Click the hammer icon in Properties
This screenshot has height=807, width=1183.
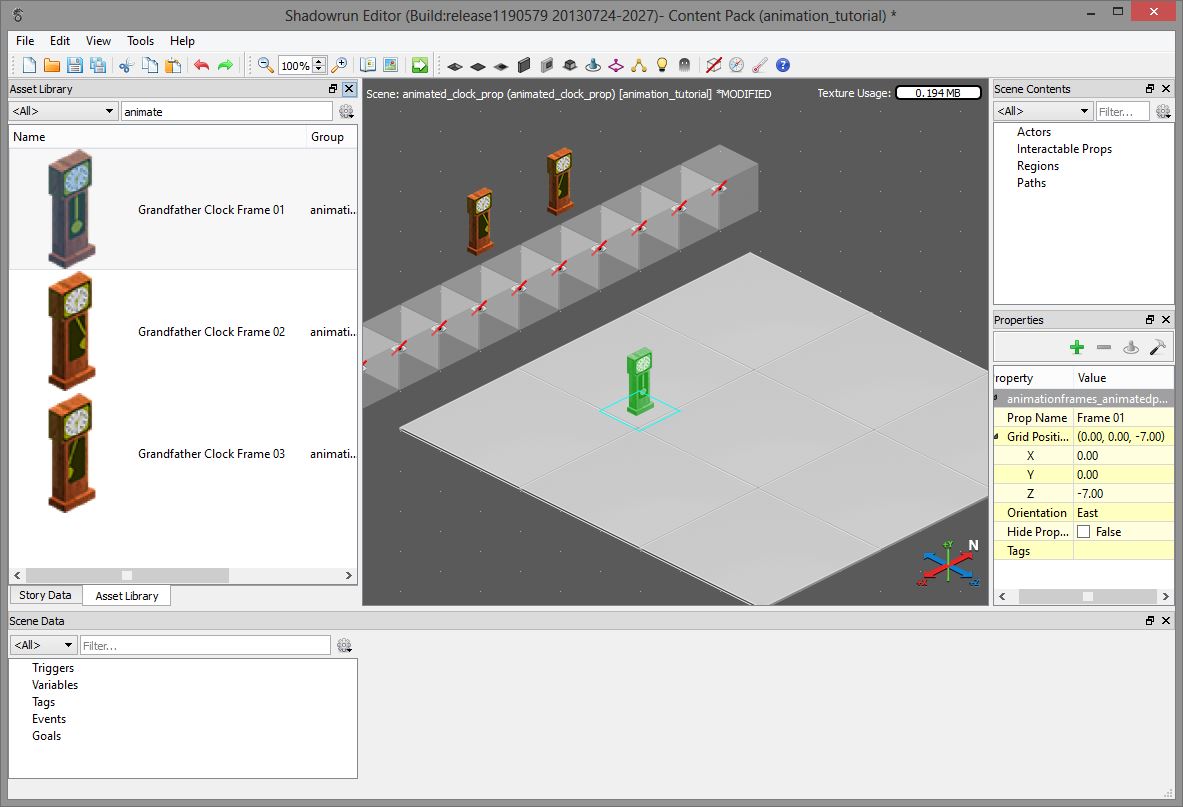pos(1157,347)
